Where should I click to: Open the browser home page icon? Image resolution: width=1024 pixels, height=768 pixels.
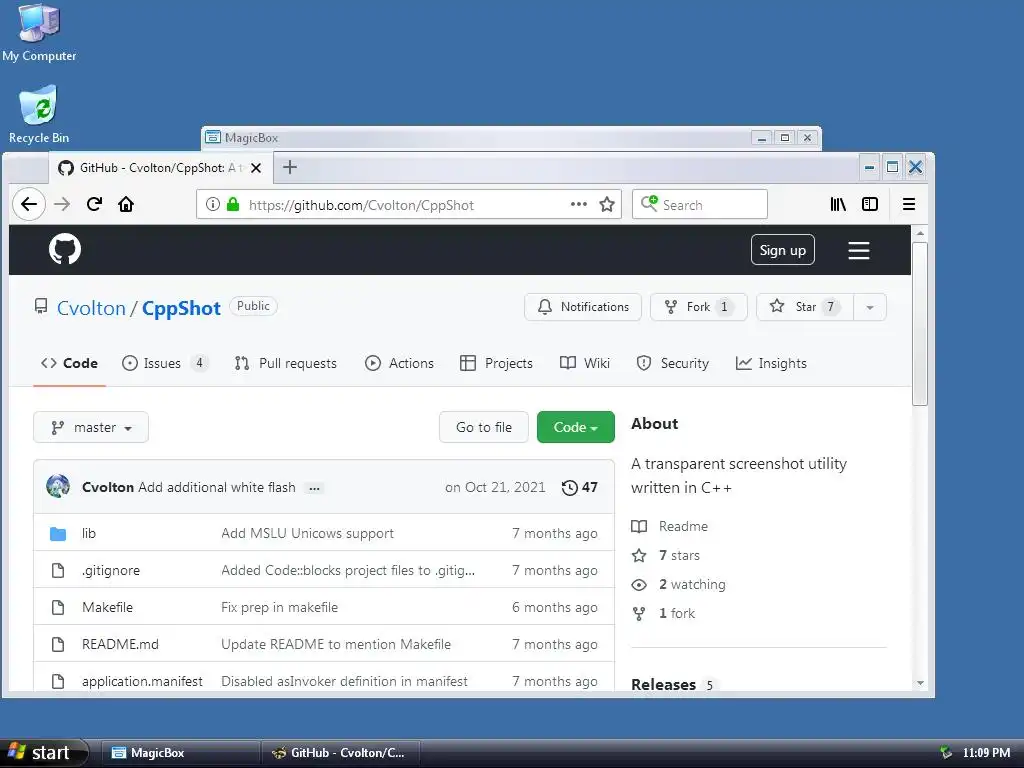pyautogui.click(x=126, y=204)
